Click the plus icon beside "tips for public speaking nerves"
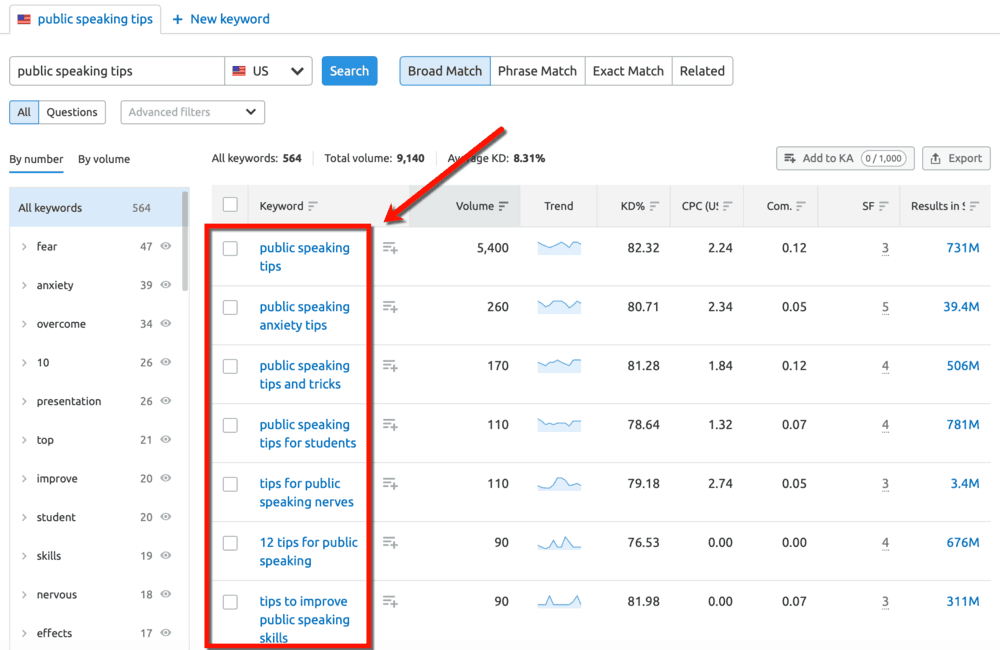 pyautogui.click(x=389, y=483)
